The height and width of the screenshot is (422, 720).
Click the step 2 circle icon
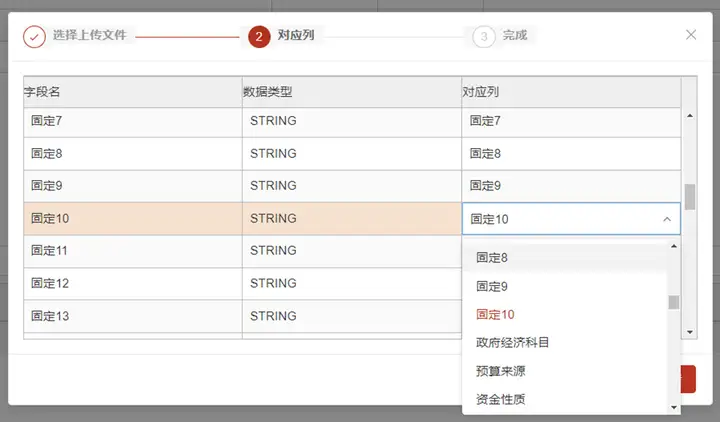(x=259, y=37)
